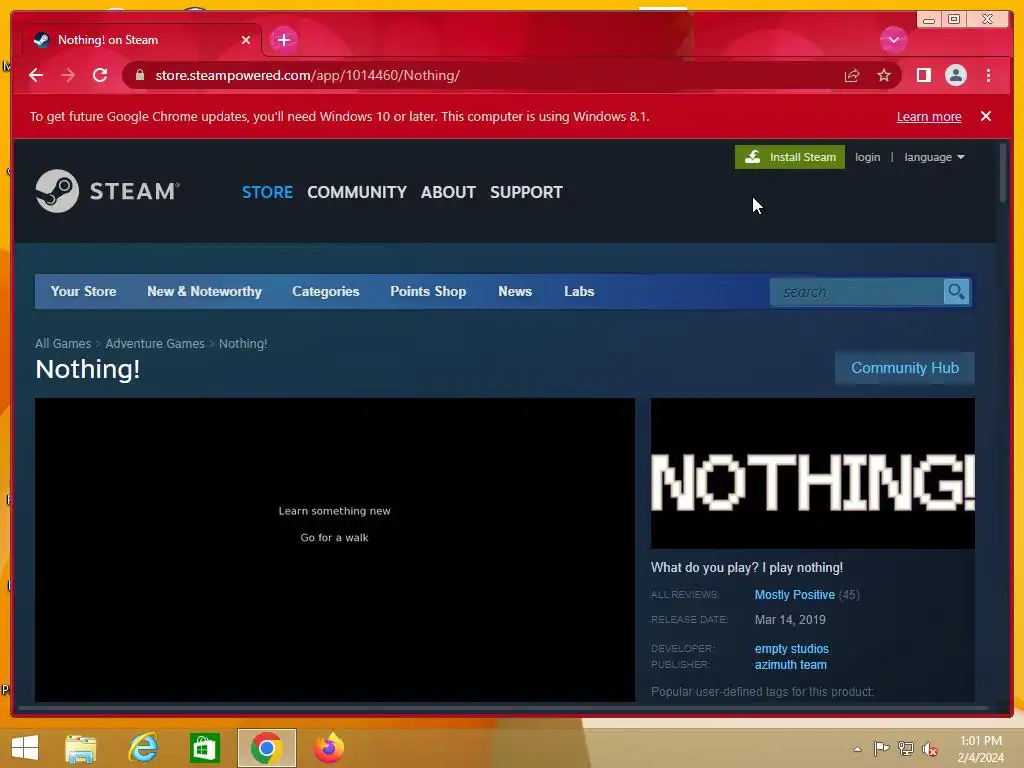This screenshot has width=1024, height=768.
Task: Open the ABOUT menu item
Action: [x=448, y=192]
